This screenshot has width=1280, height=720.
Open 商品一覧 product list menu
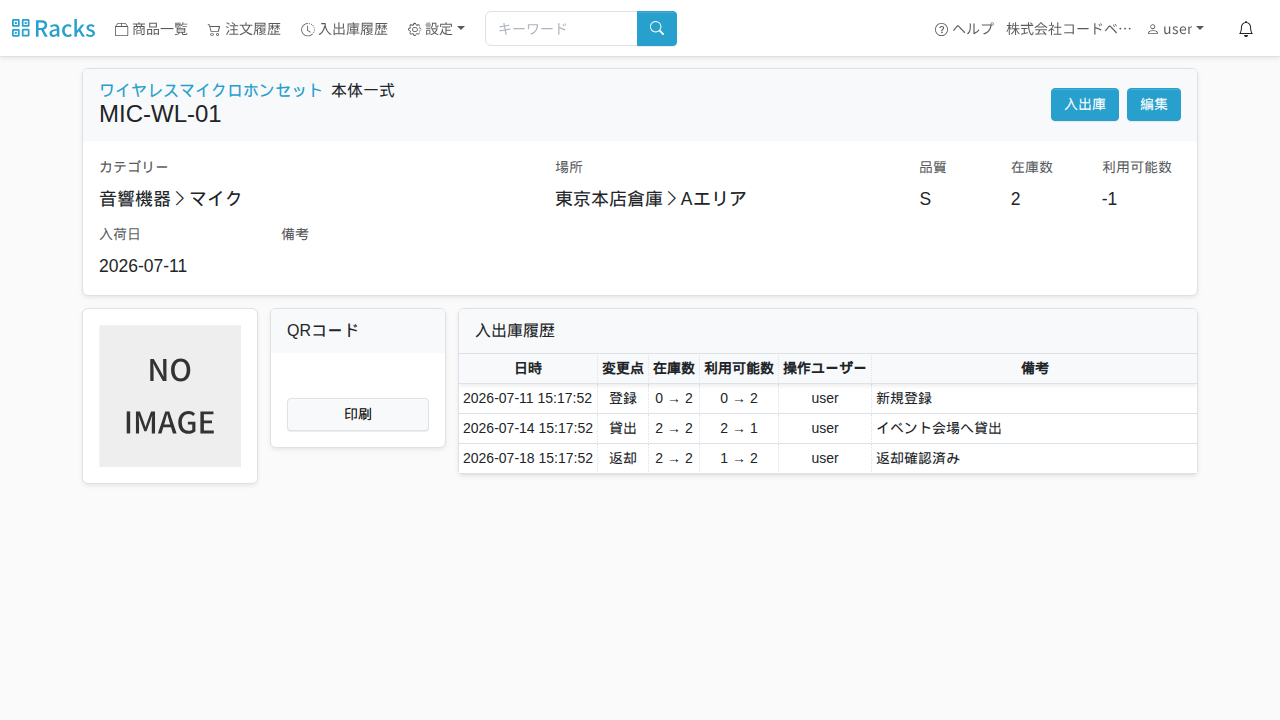[151, 29]
